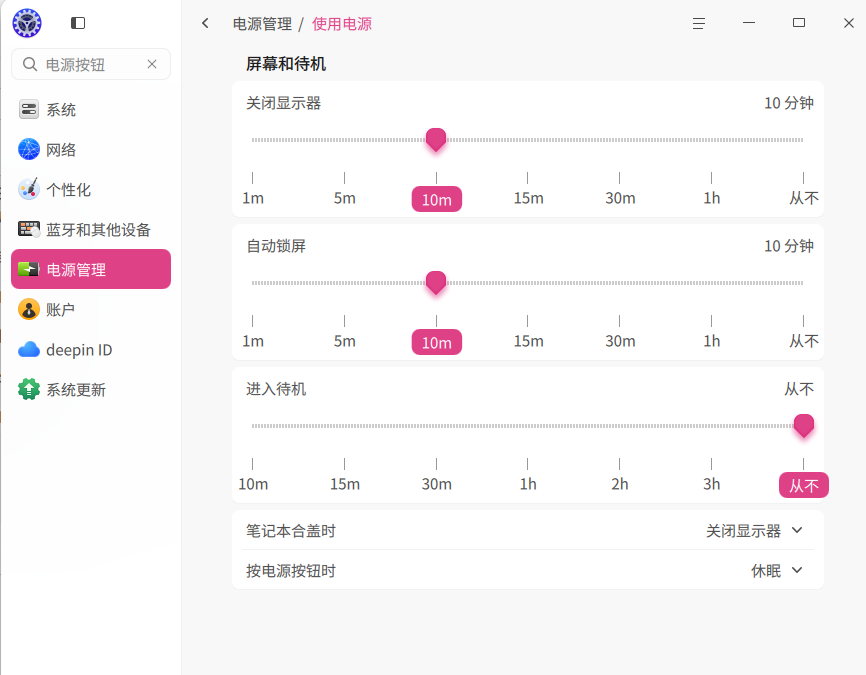Click the 个性化 paintbrush icon

click(29, 189)
